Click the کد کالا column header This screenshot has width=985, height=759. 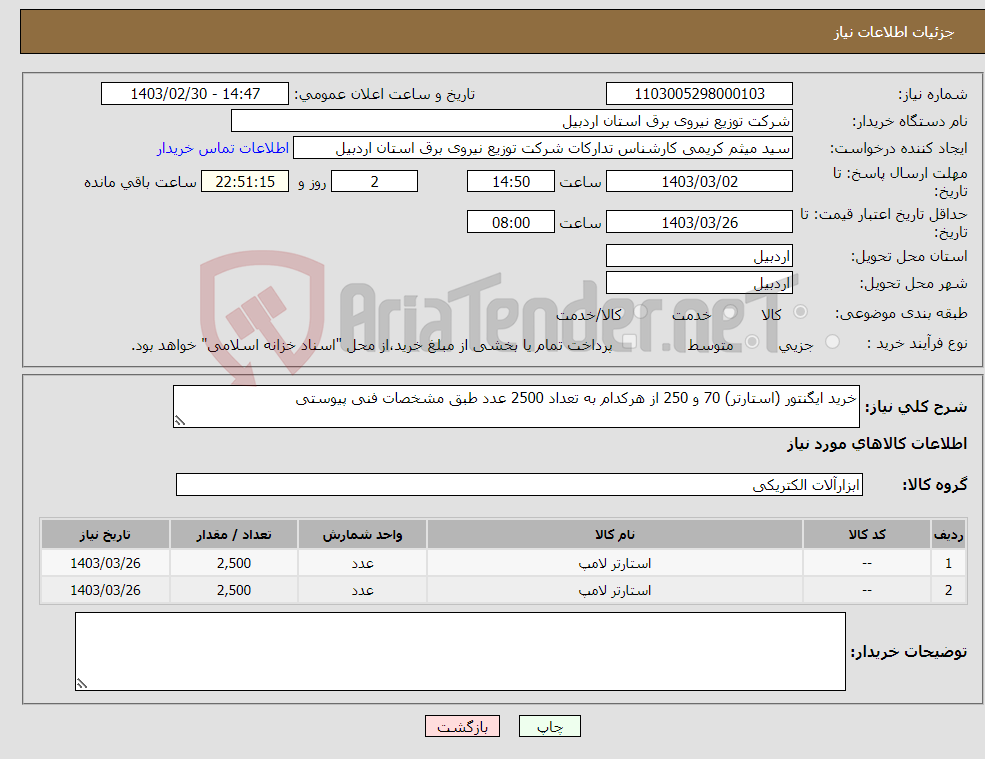[x=867, y=535]
